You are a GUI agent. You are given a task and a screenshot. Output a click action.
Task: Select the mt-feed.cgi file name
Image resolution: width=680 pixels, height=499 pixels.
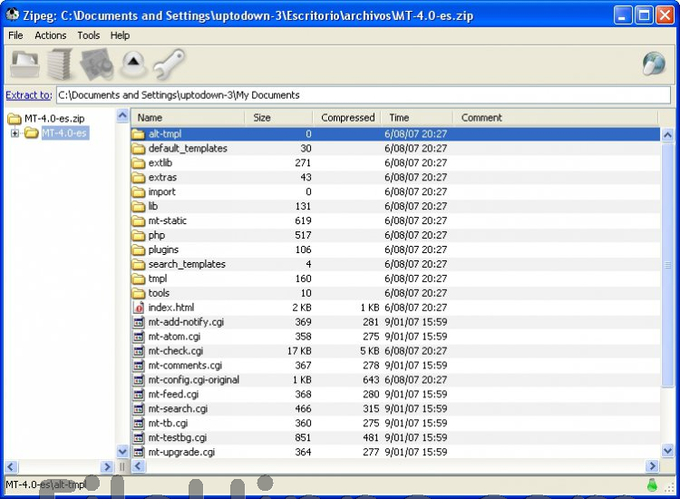[173, 395]
